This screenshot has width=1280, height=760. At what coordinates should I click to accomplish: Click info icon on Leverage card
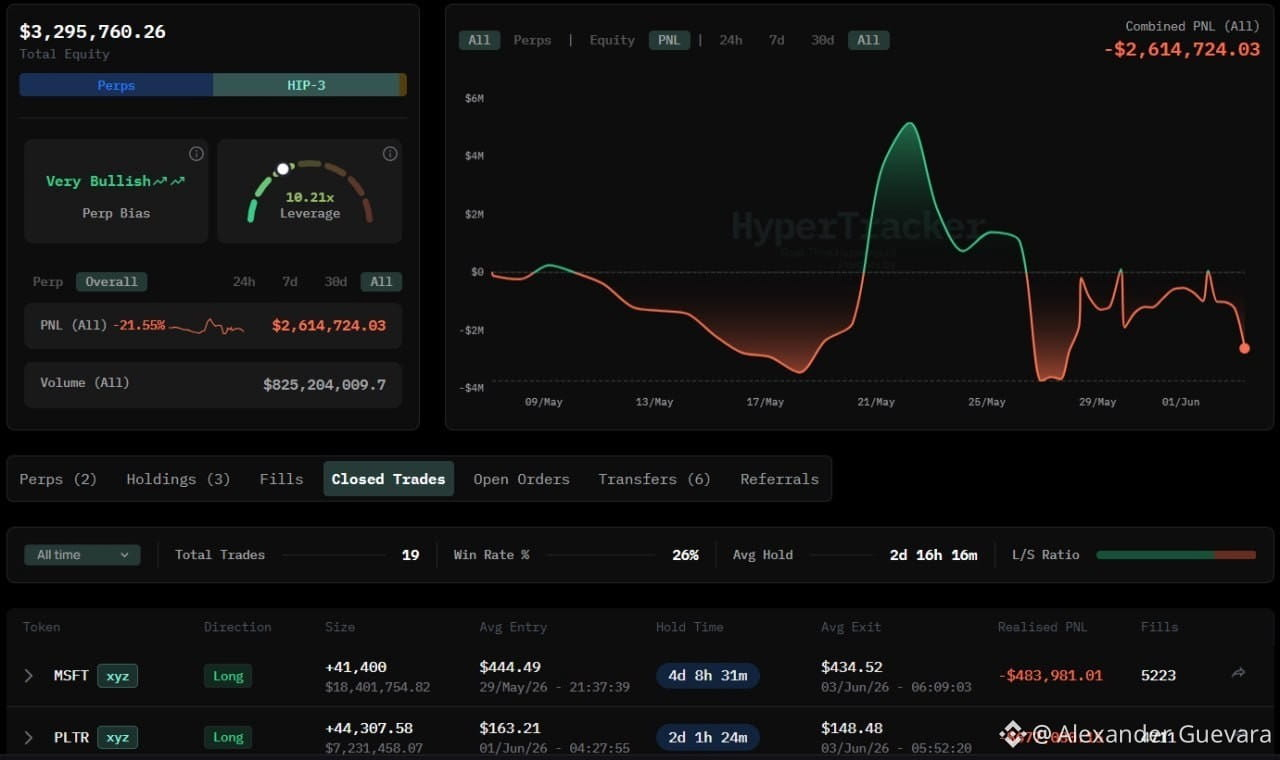coord(390,154)
